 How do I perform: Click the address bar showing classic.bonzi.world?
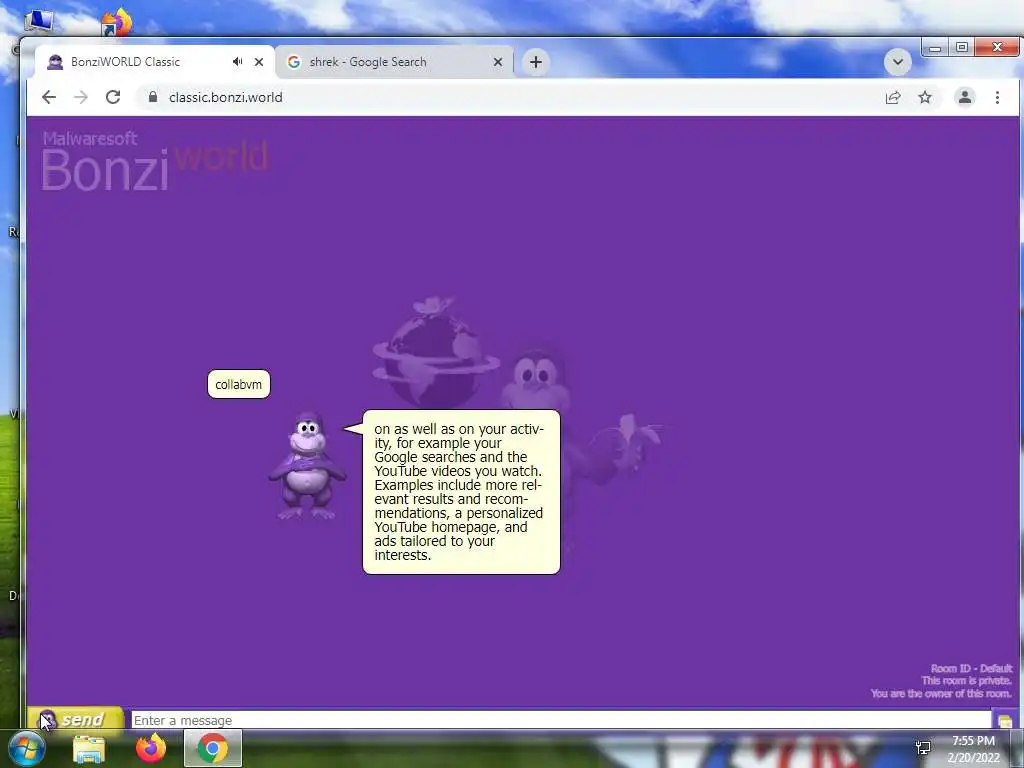[509, 97]
